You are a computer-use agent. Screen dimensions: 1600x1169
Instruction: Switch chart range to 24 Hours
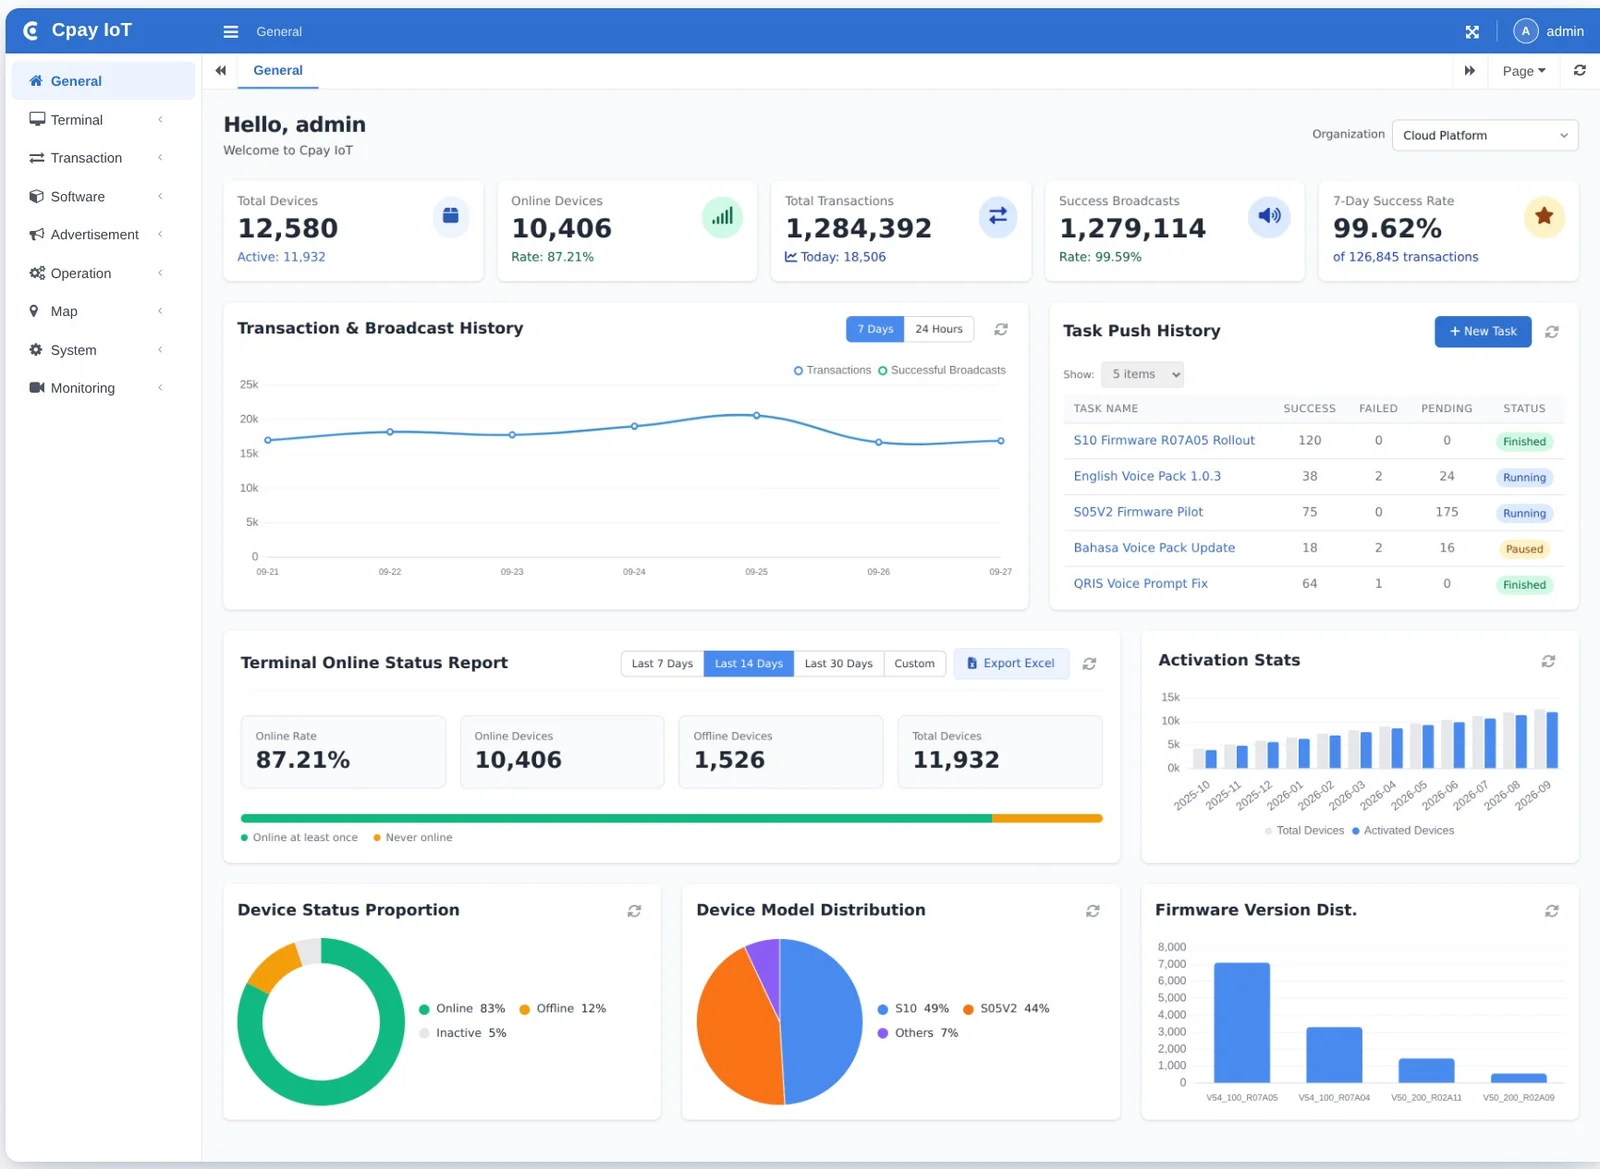pos(939,329)
